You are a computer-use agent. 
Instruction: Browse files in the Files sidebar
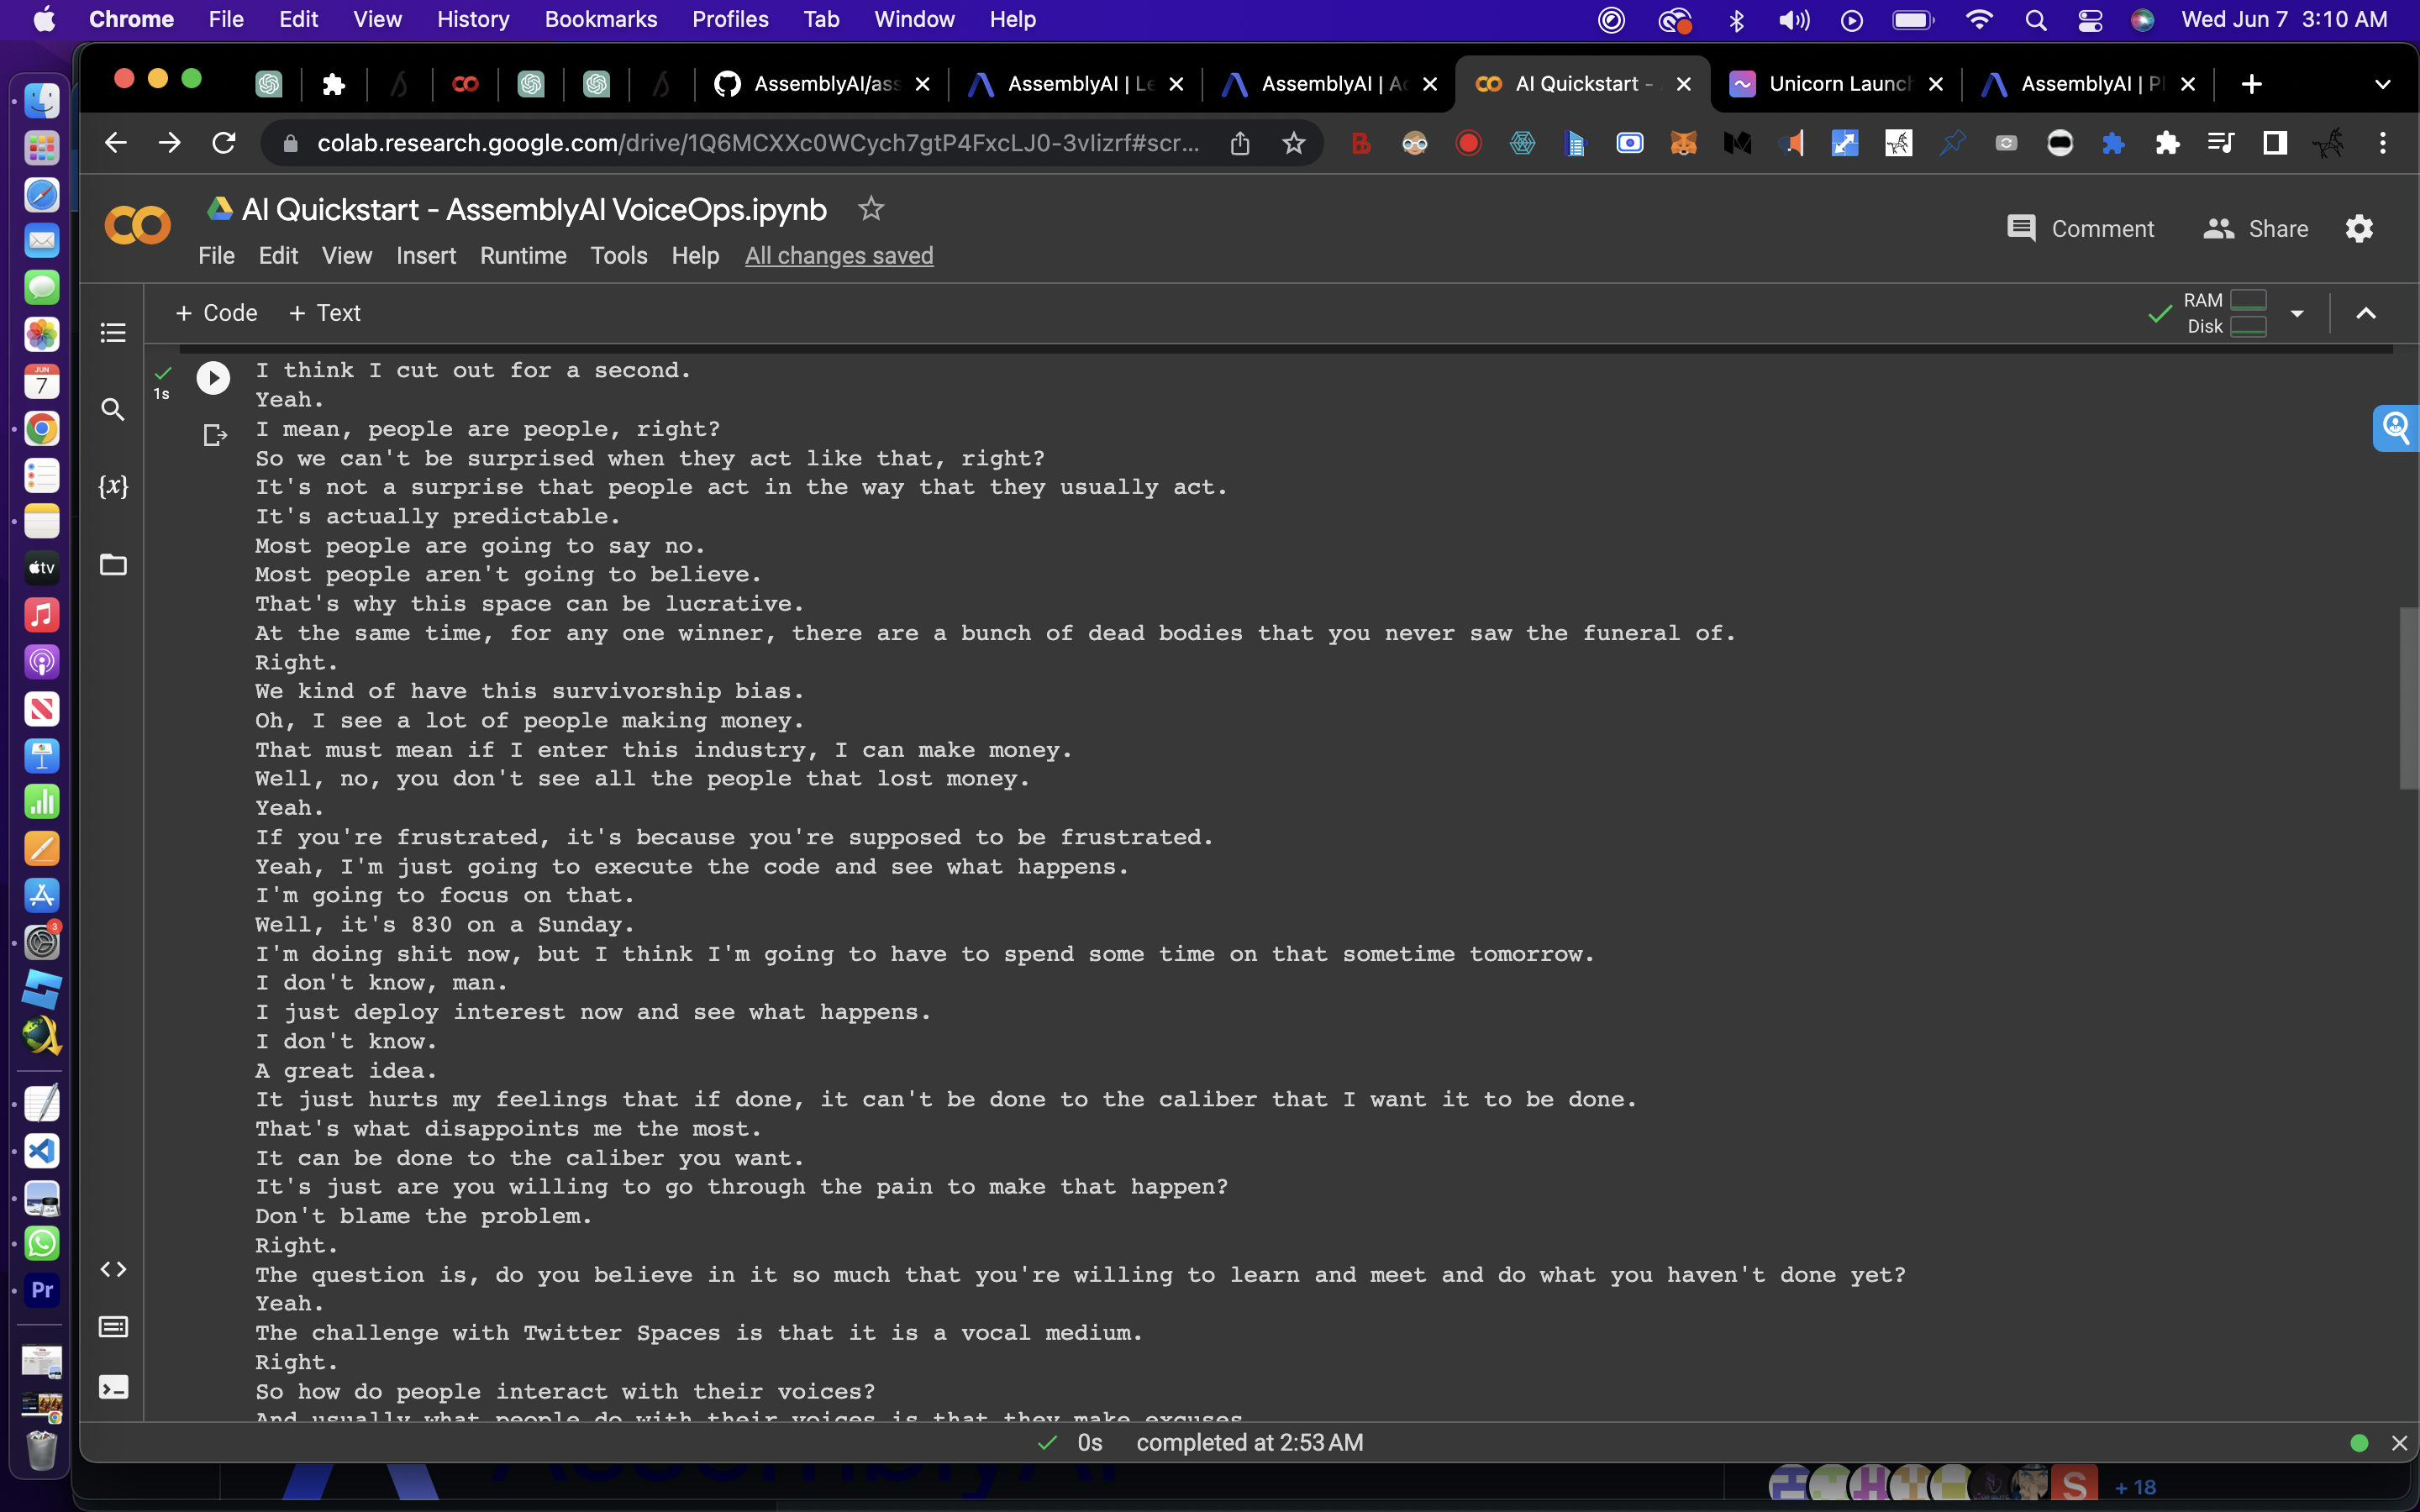(x=113, y=565)
